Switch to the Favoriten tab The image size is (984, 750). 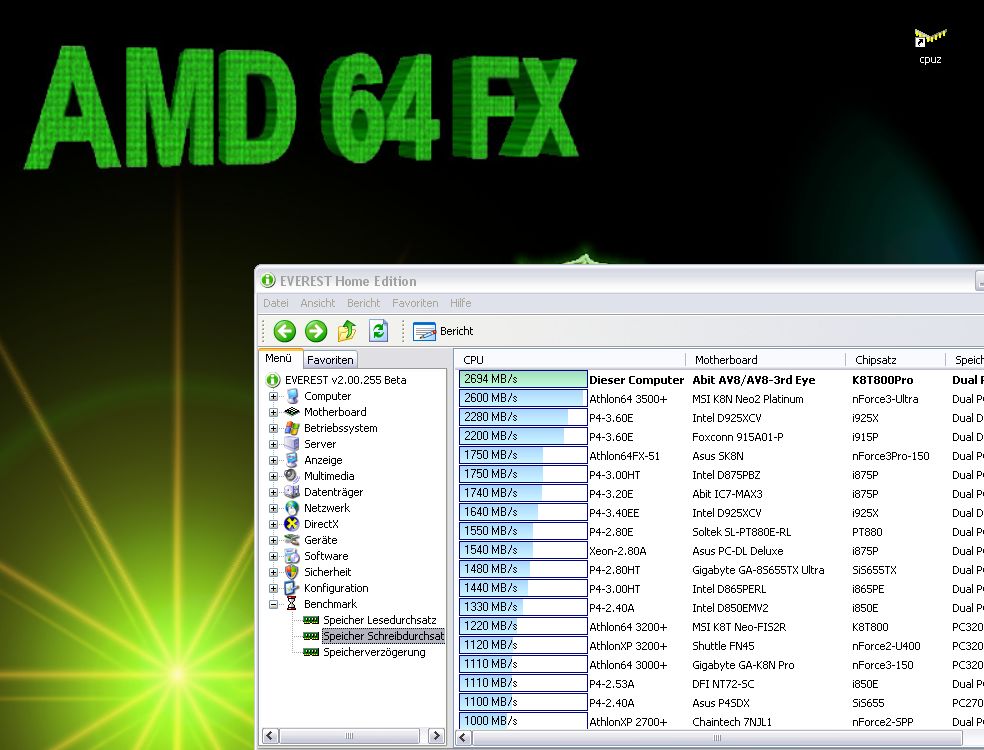[x=330, y=360]
